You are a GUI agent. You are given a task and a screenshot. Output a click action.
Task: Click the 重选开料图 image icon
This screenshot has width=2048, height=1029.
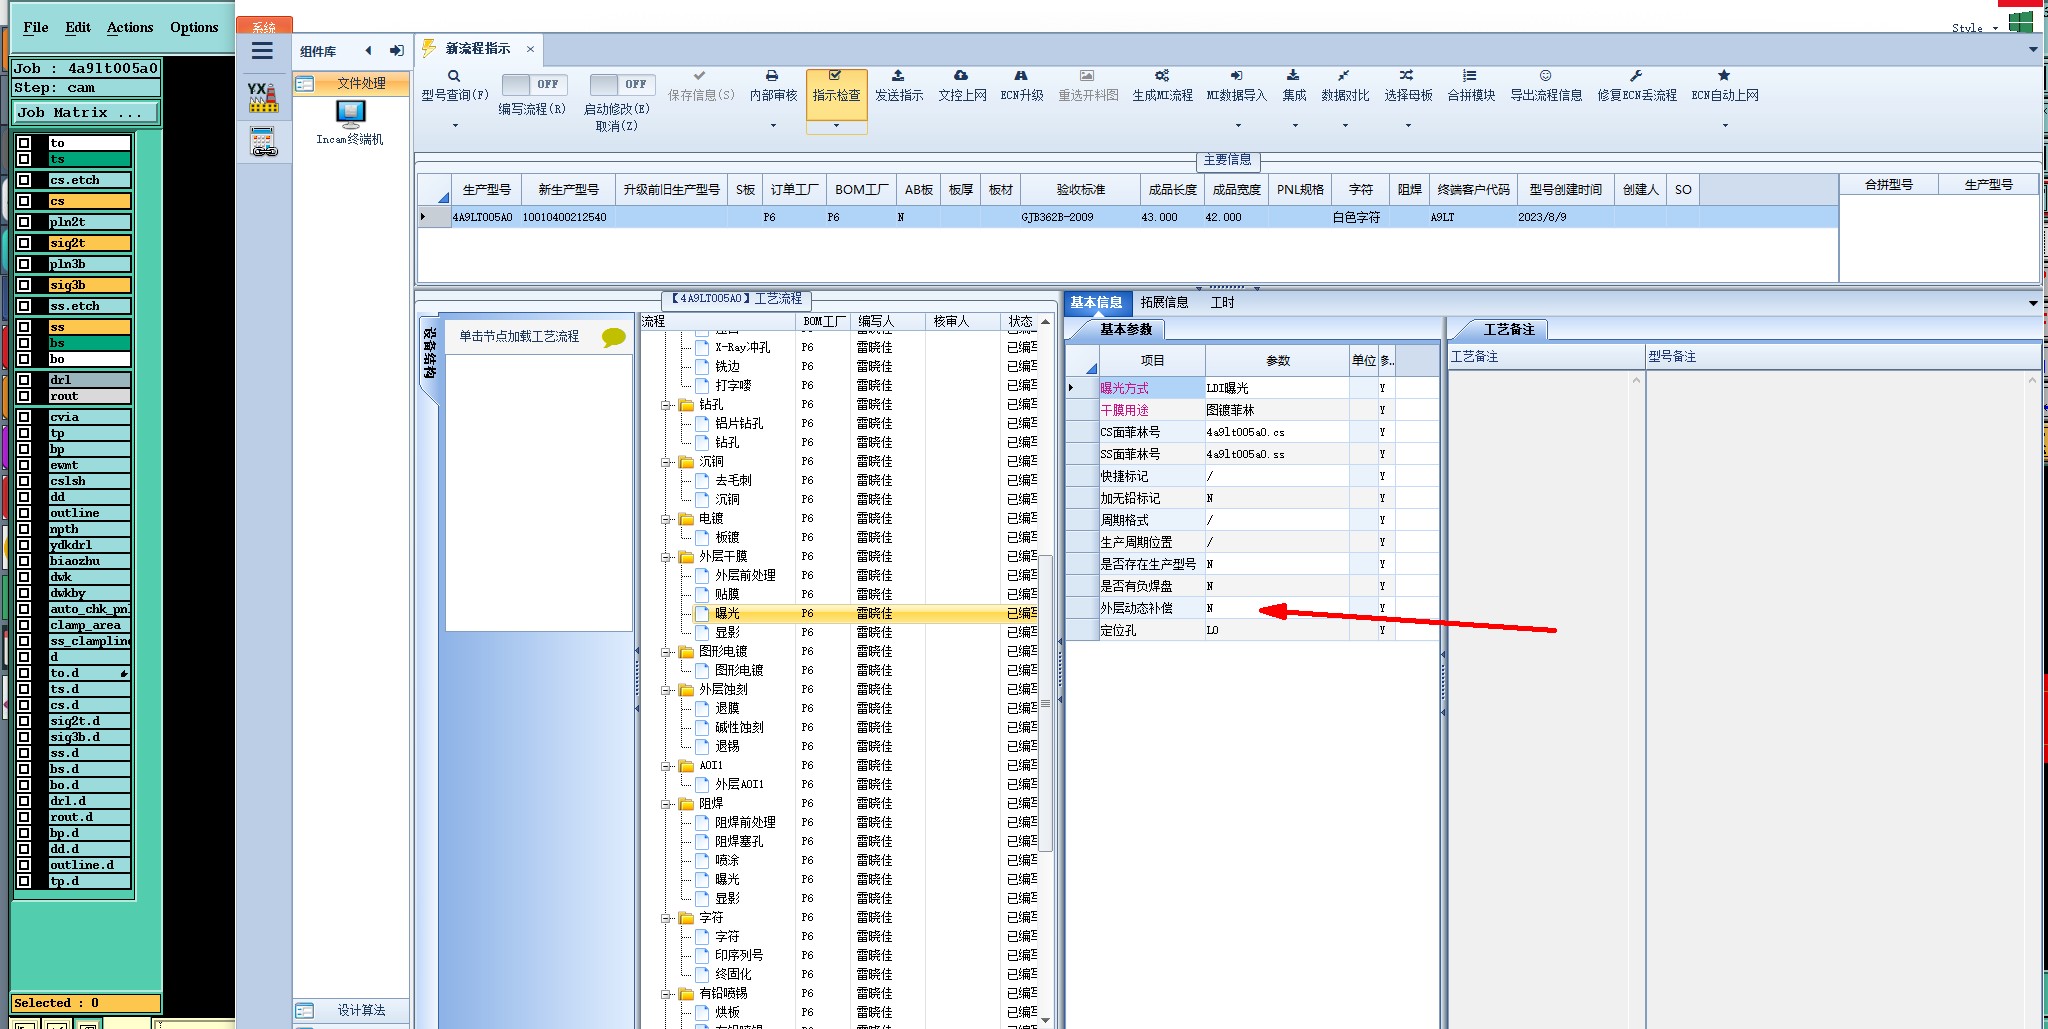[1087, 76]
